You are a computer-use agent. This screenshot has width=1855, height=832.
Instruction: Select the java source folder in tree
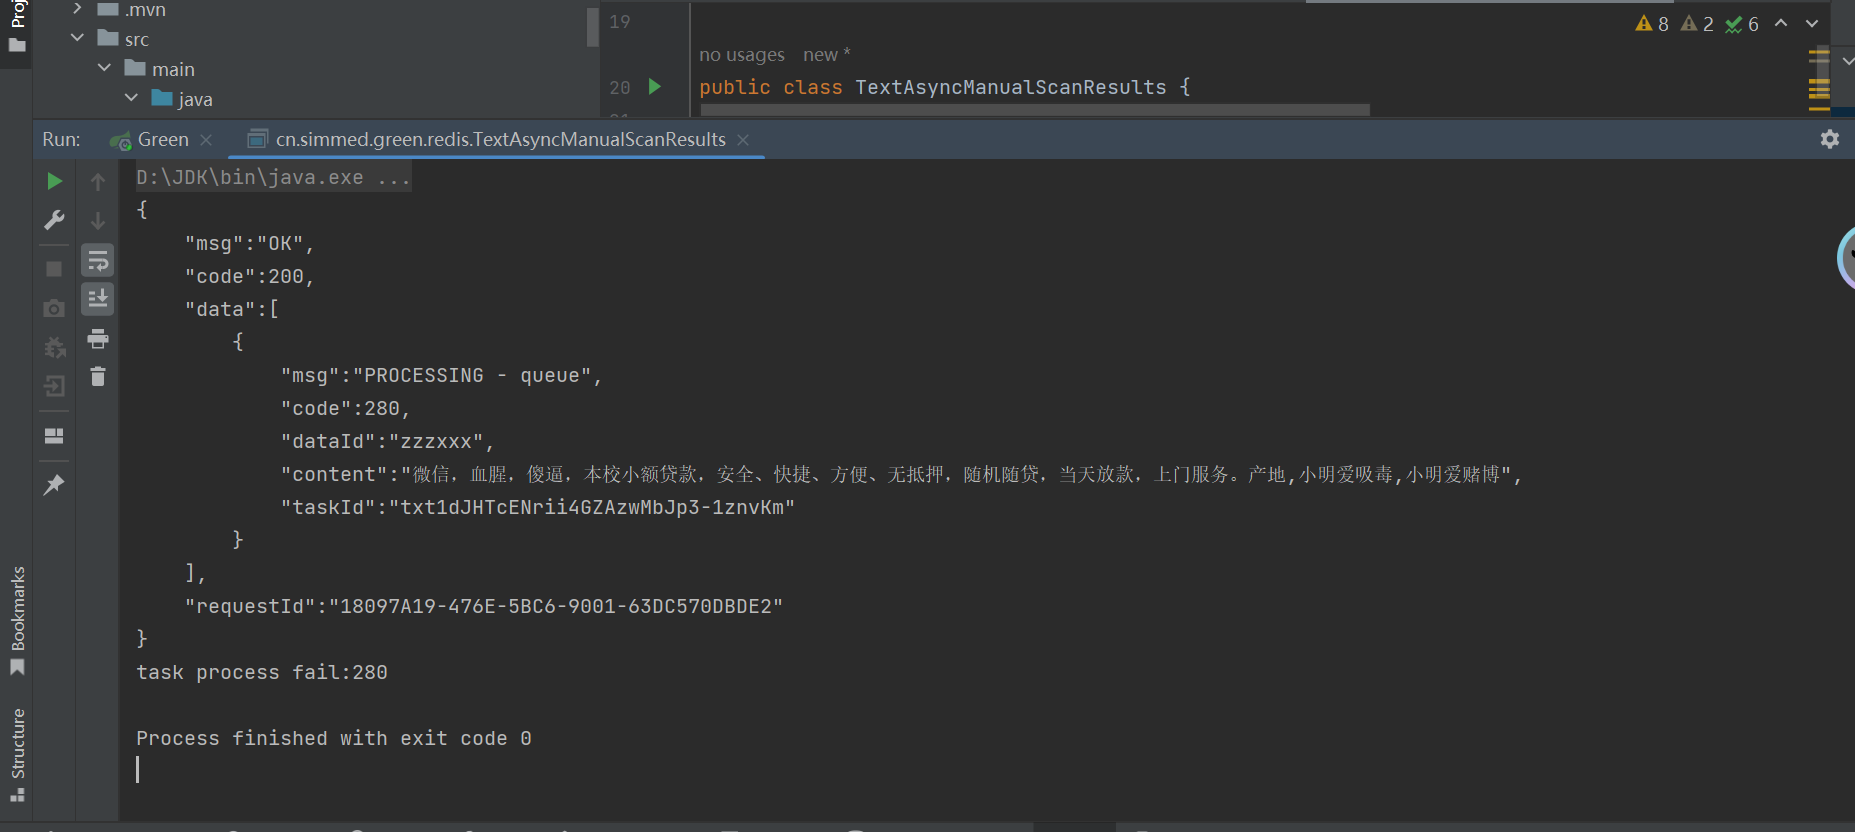[182, 99]
